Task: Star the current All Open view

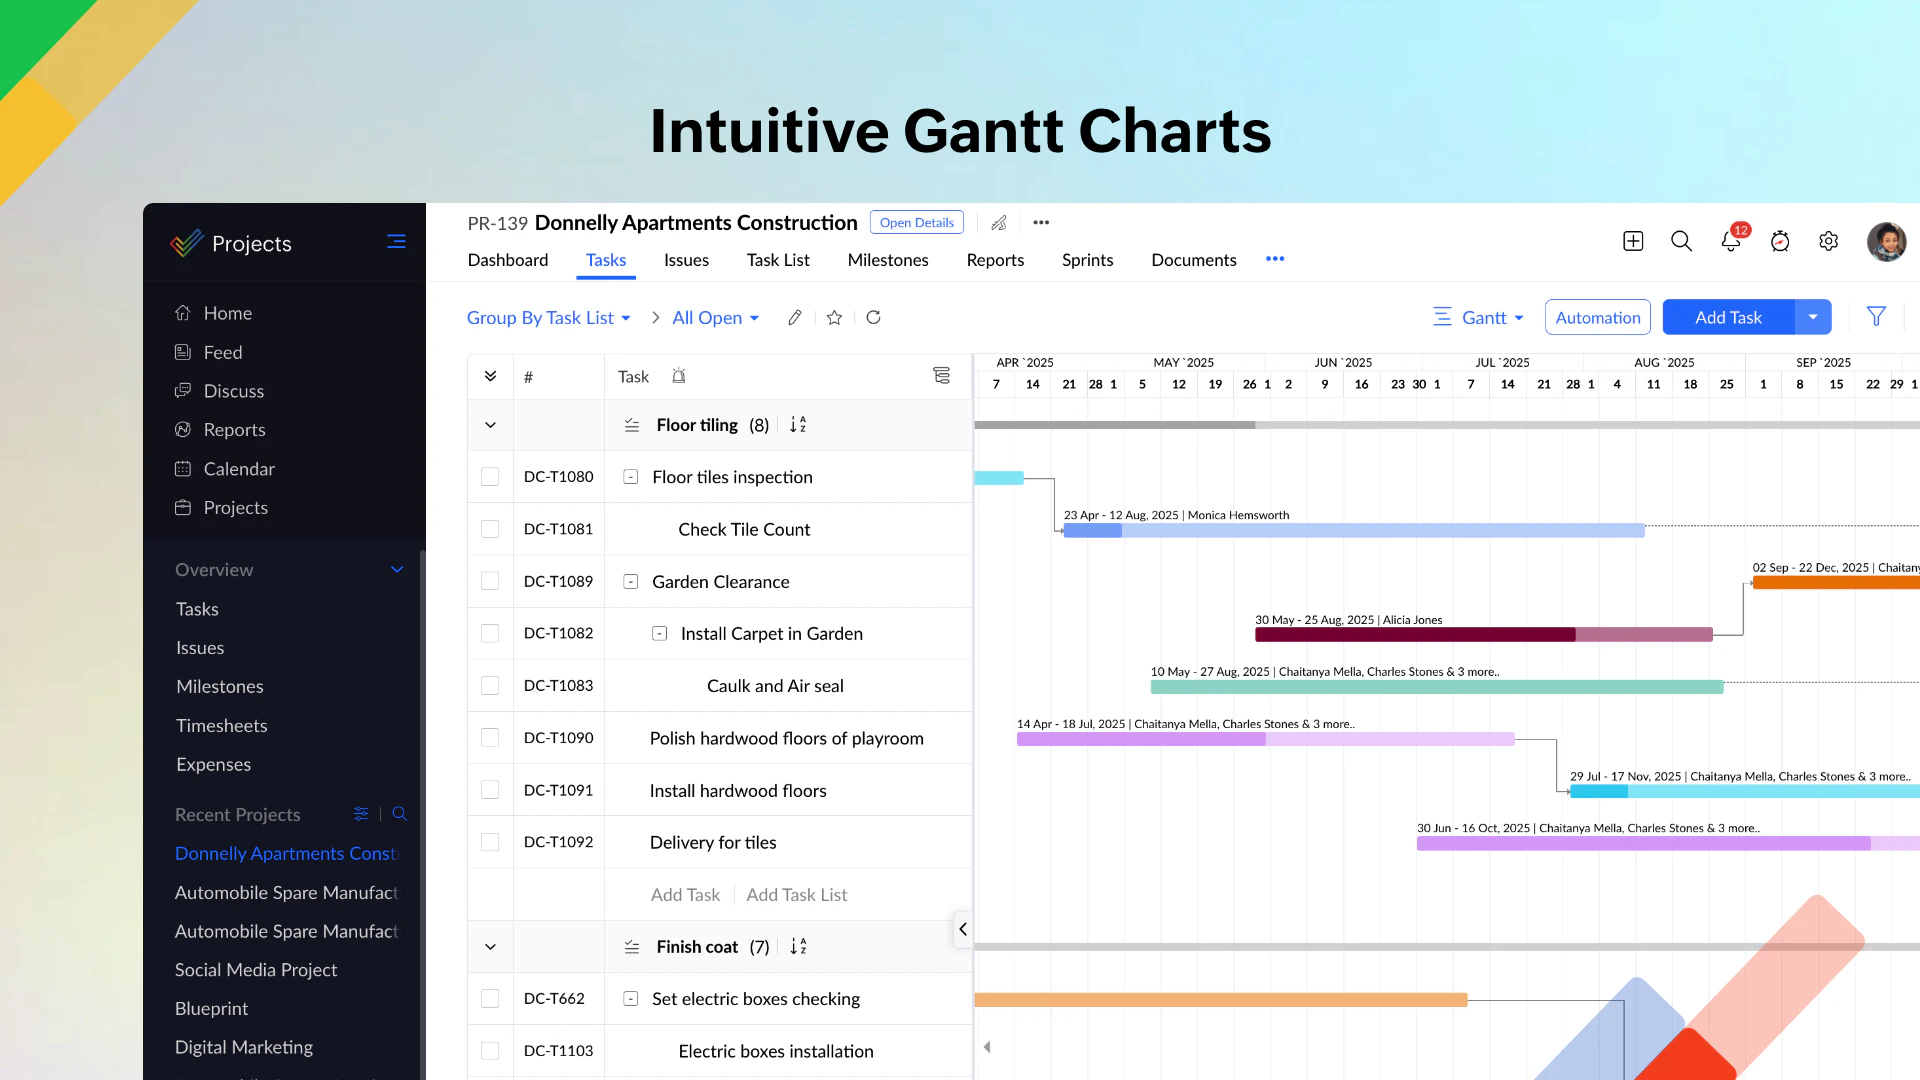Action: coord(834,317)
